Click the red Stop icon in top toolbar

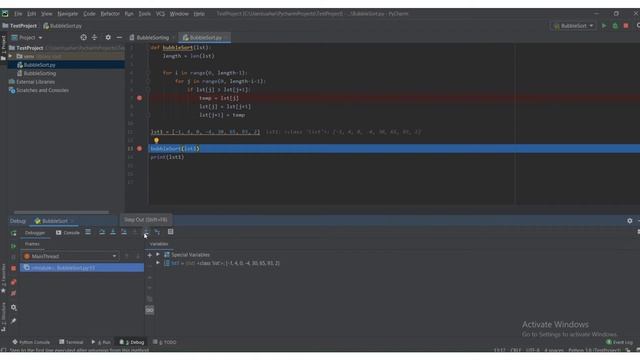click(x=626, y=26)
